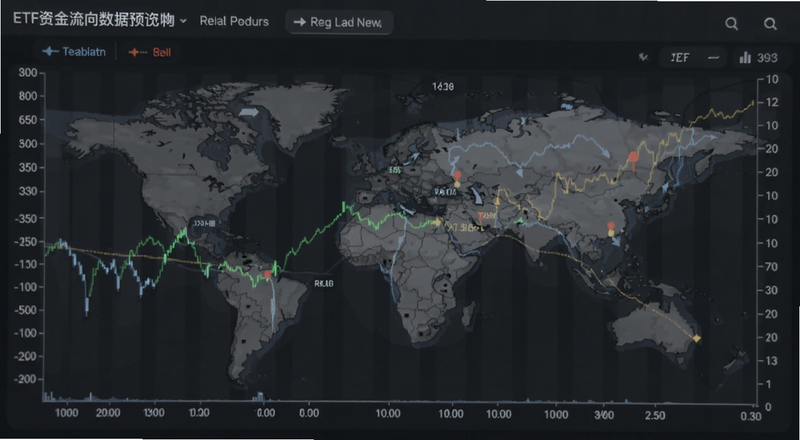Image resolution: width=800 pixels, height=440 pixels.
Task: Click the 2.50 bottom axis value
Action: (655, 413)
